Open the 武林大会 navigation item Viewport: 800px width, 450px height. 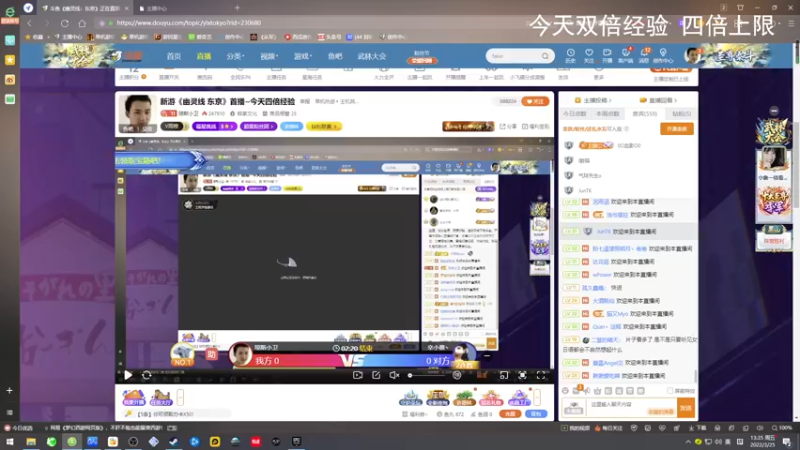(371, 56)
